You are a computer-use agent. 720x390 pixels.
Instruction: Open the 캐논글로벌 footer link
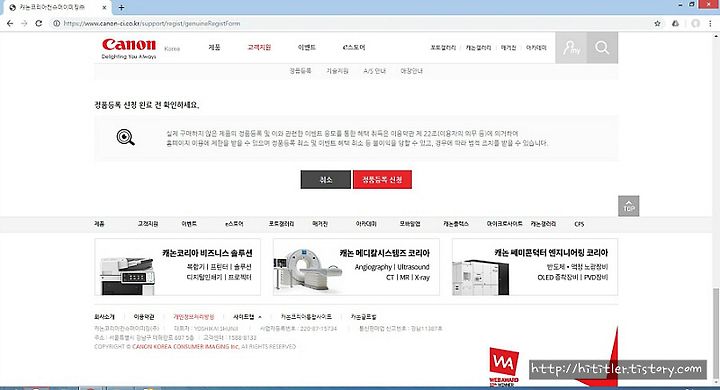364,317
